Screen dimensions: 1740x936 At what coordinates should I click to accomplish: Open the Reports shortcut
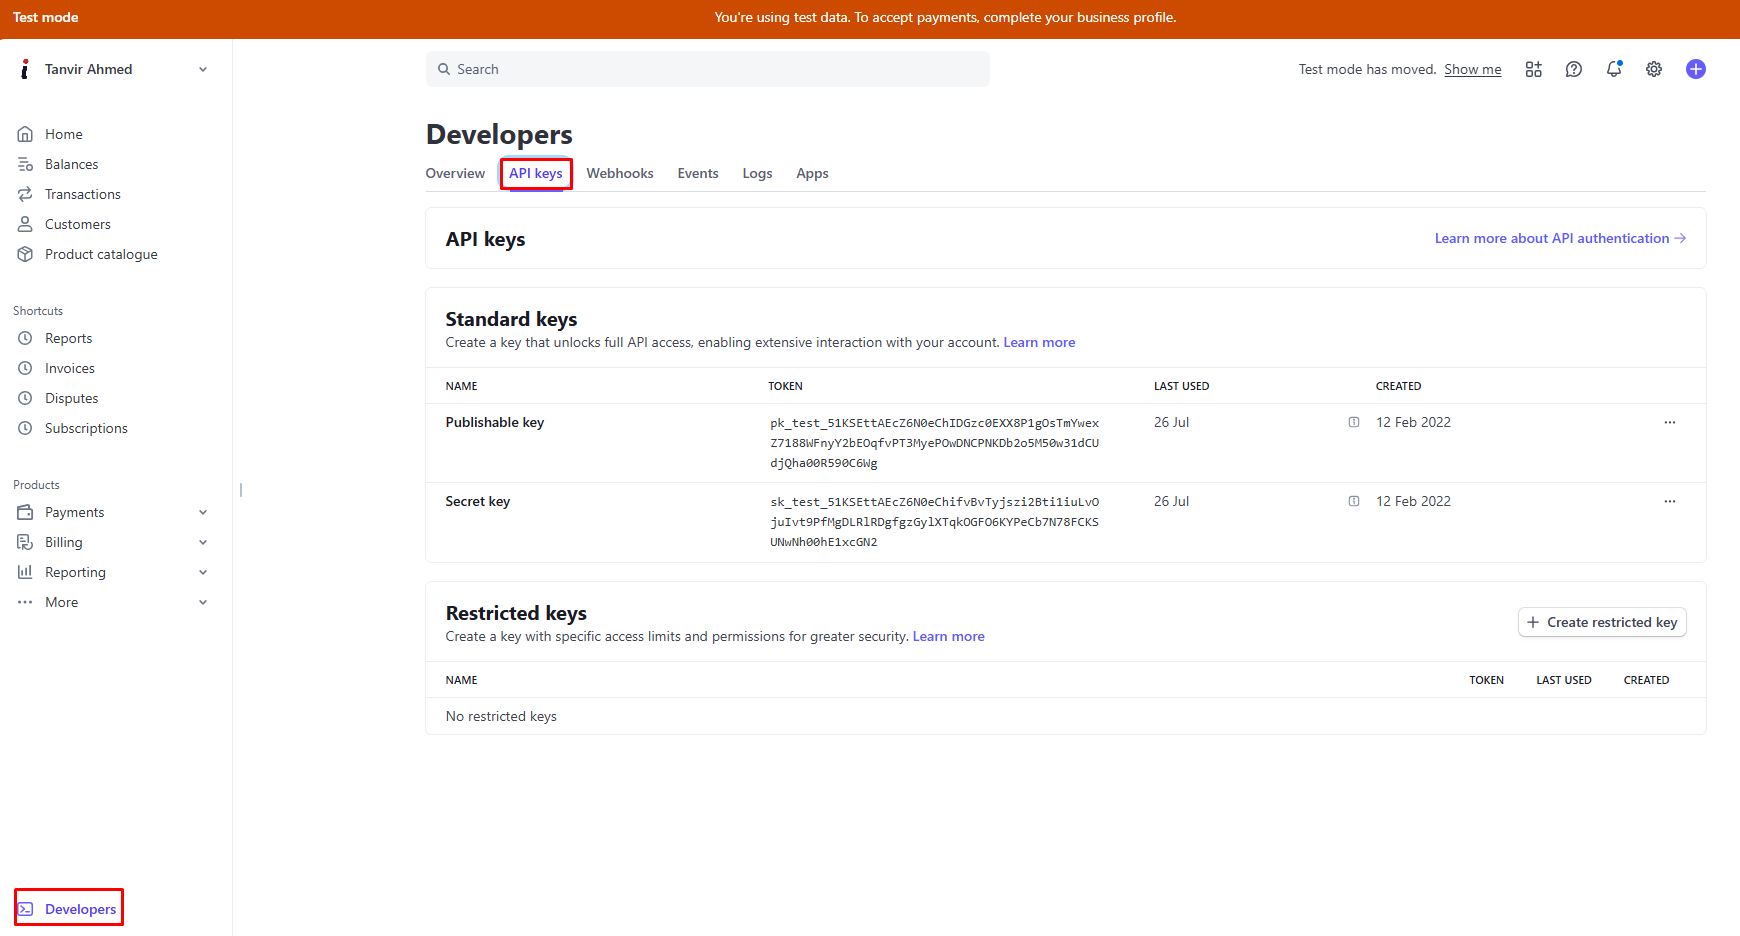(x=68, y=338)
